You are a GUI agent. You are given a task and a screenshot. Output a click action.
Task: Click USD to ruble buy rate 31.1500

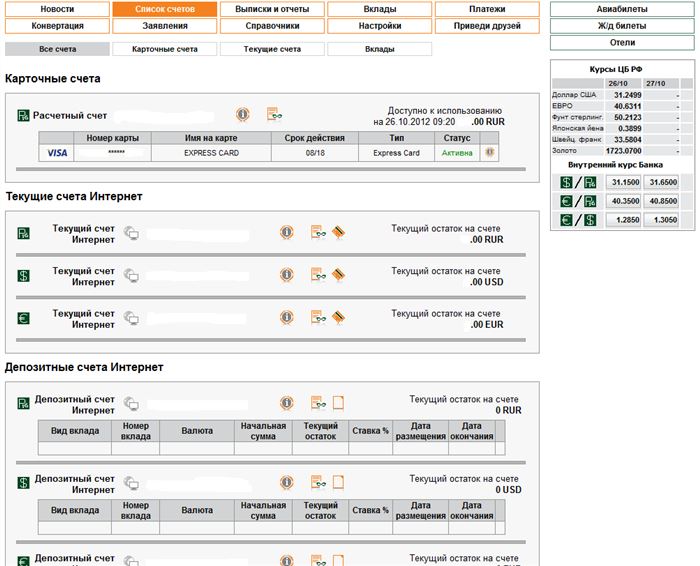[x=625, y=182]
